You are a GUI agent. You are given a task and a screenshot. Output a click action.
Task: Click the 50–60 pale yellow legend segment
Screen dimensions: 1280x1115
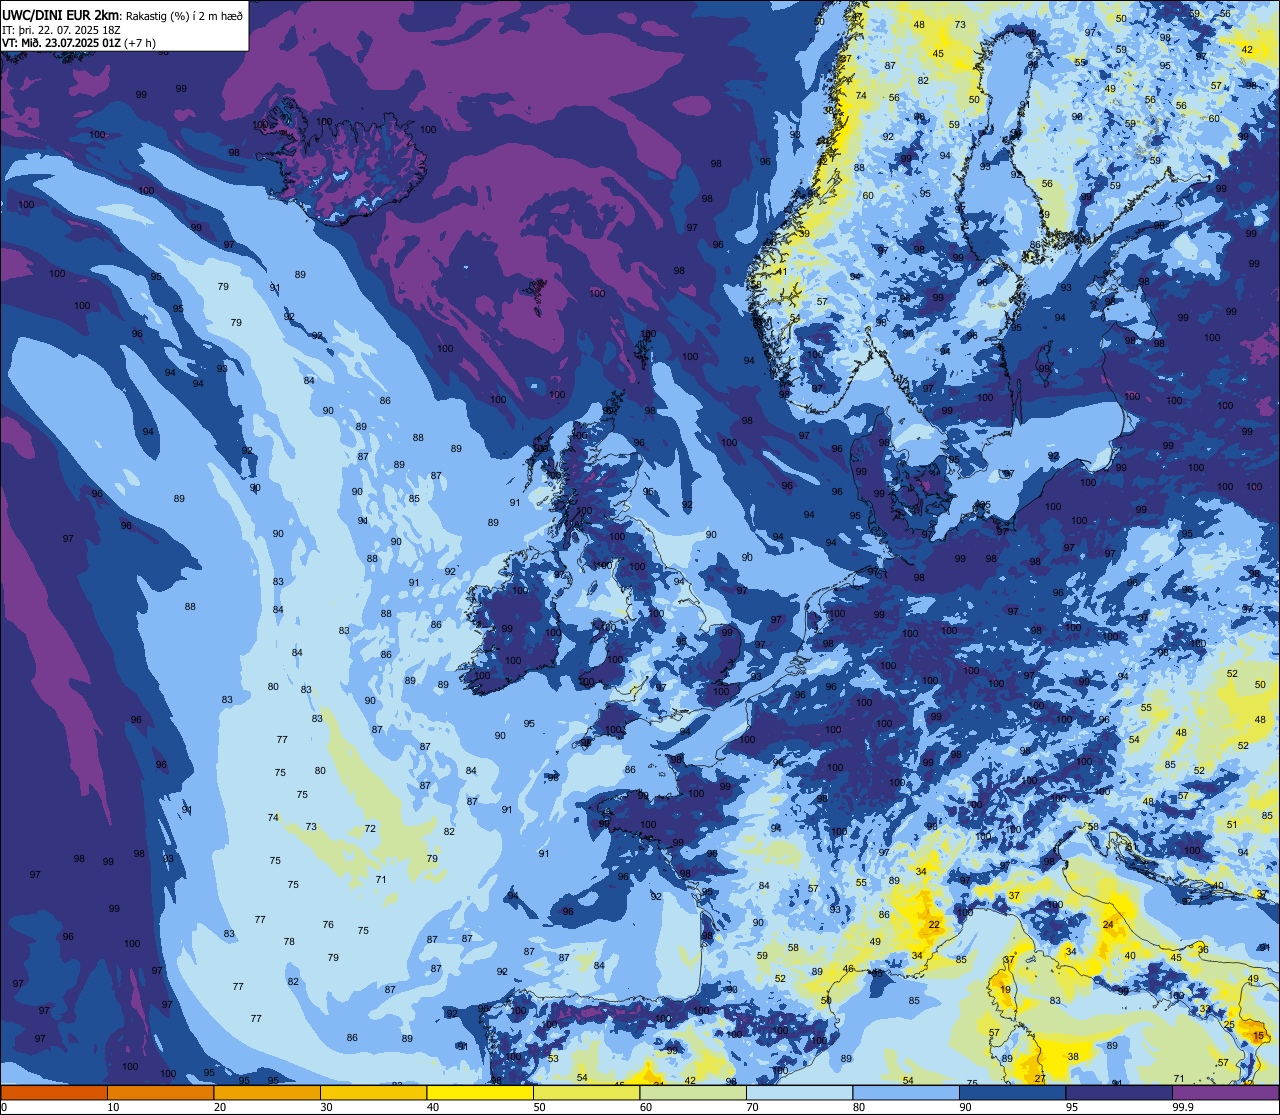(586, 1092)
